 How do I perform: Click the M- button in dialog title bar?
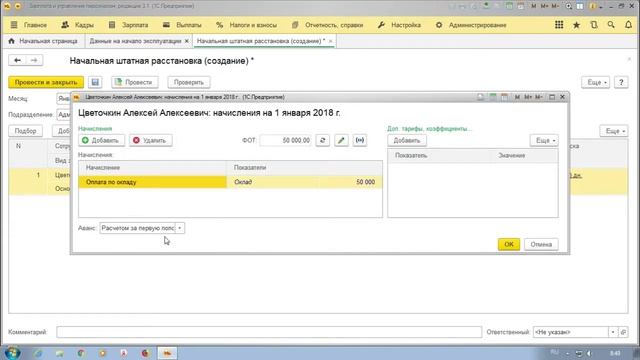click(x=539, y=97)
